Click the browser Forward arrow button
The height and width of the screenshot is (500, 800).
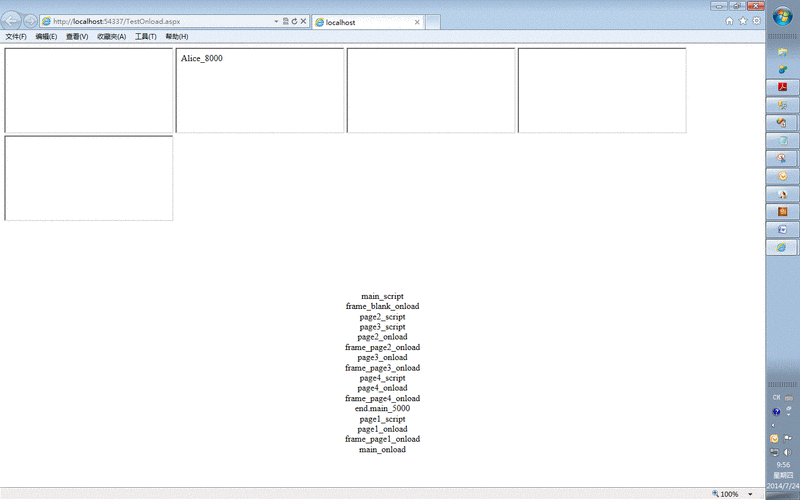(30, 21)
